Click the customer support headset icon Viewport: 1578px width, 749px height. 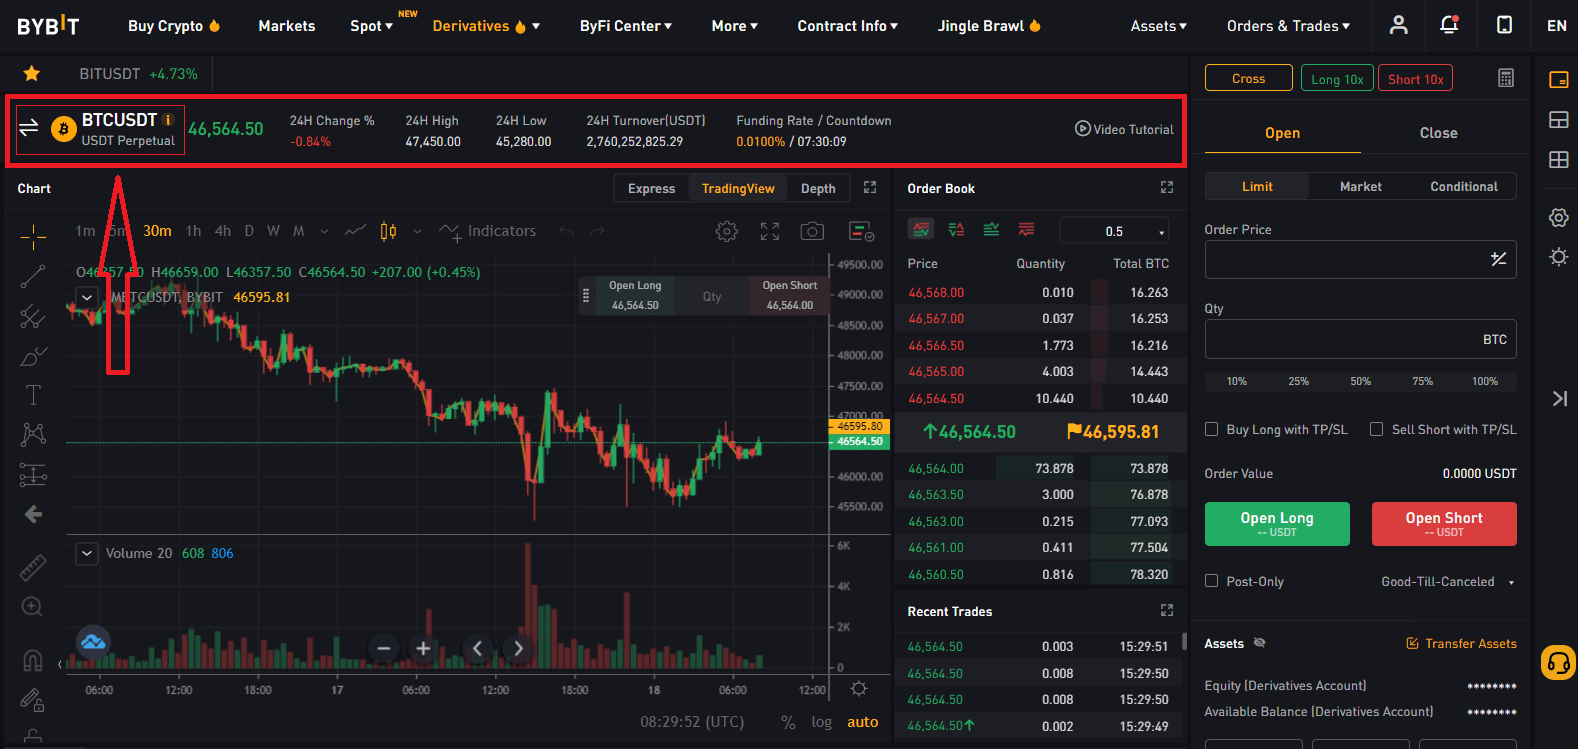click(x=1558, y=662)
